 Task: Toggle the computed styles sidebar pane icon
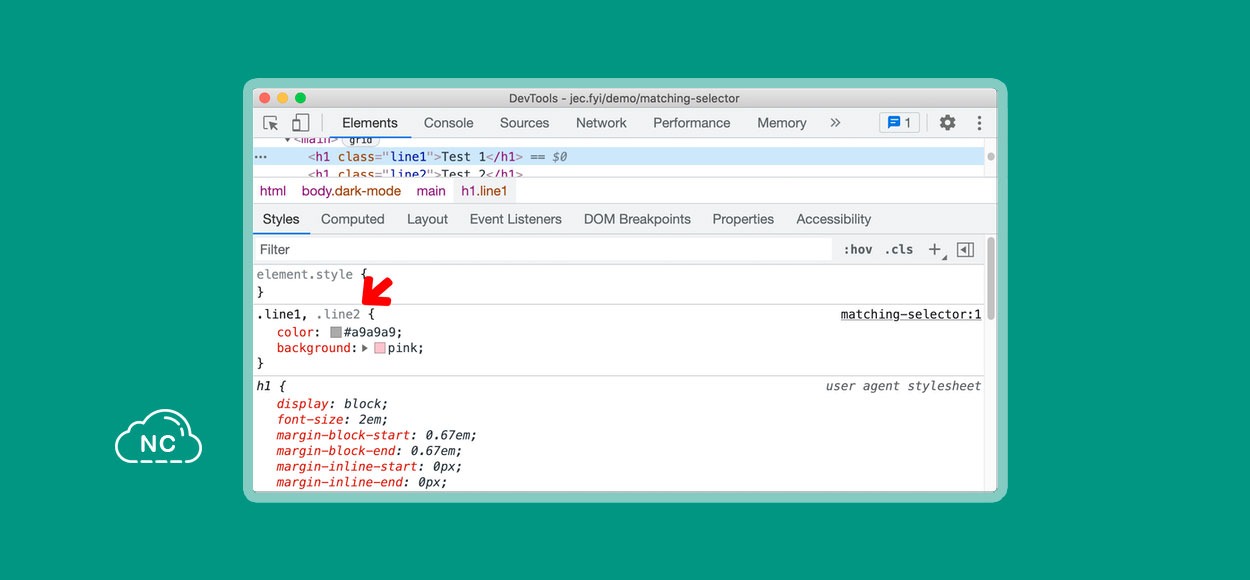[x=965, y=250]
